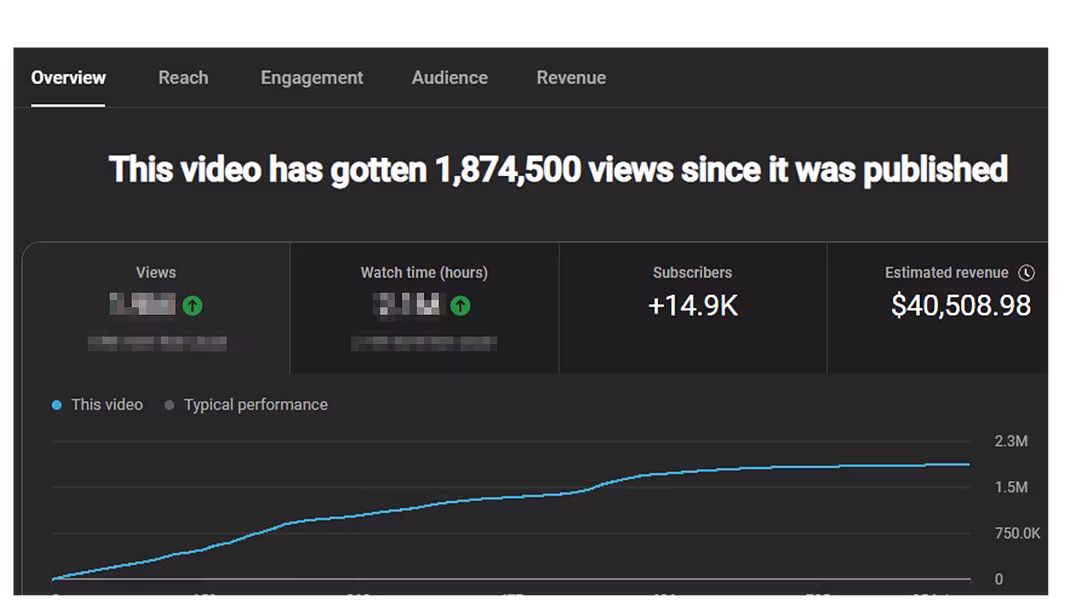Click the 2.3M y-axis label

click(x=1011, y=442)
